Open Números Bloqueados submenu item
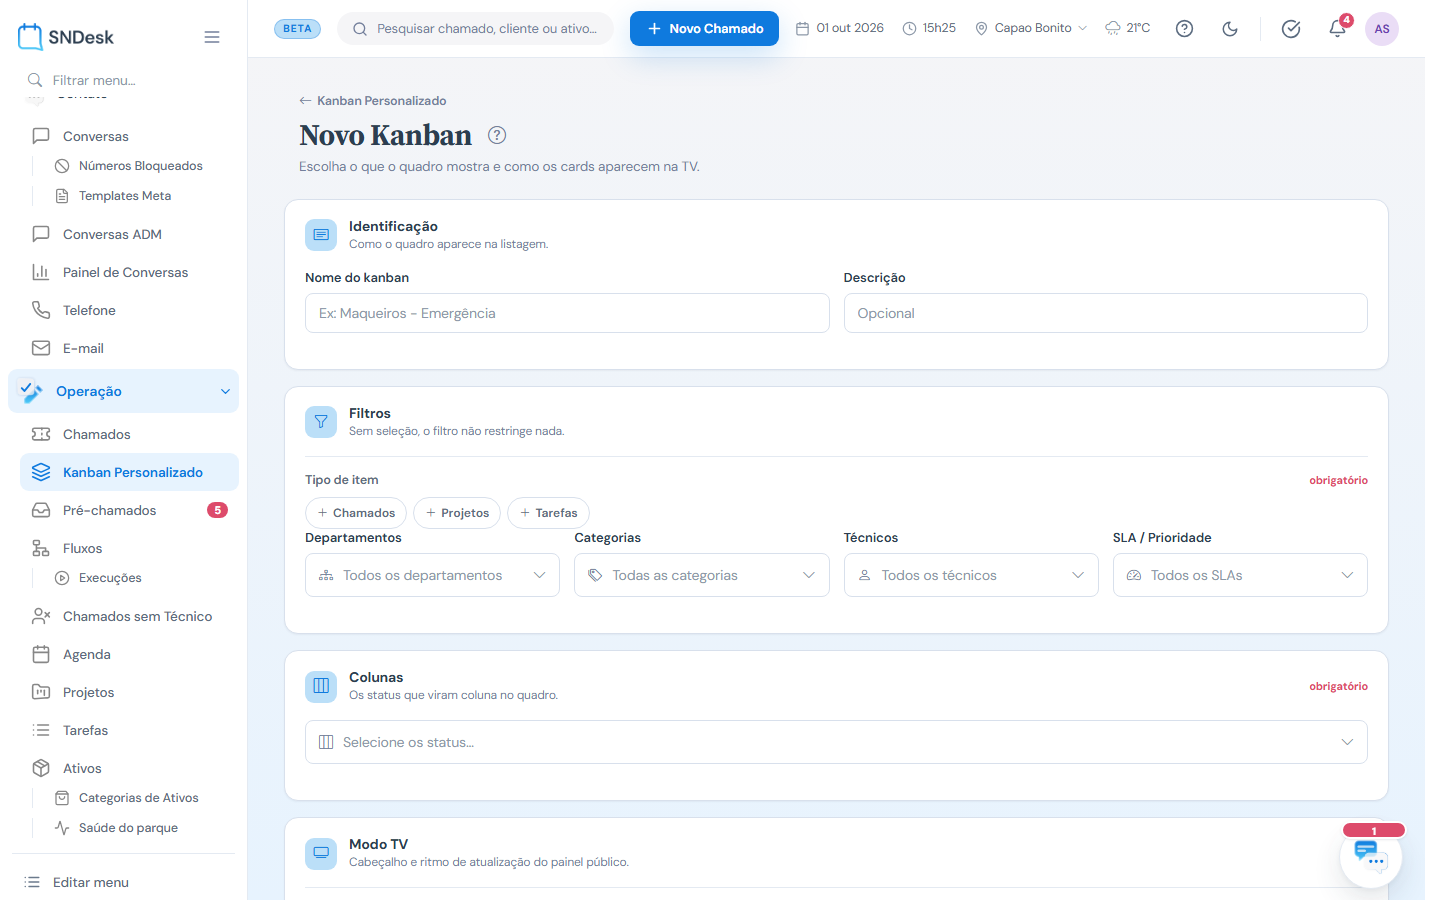This screenshot has height=900, width=1440. point(140,166)
